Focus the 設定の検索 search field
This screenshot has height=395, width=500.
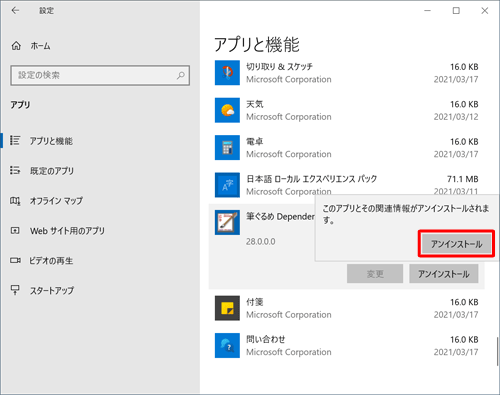coord(100,75)
